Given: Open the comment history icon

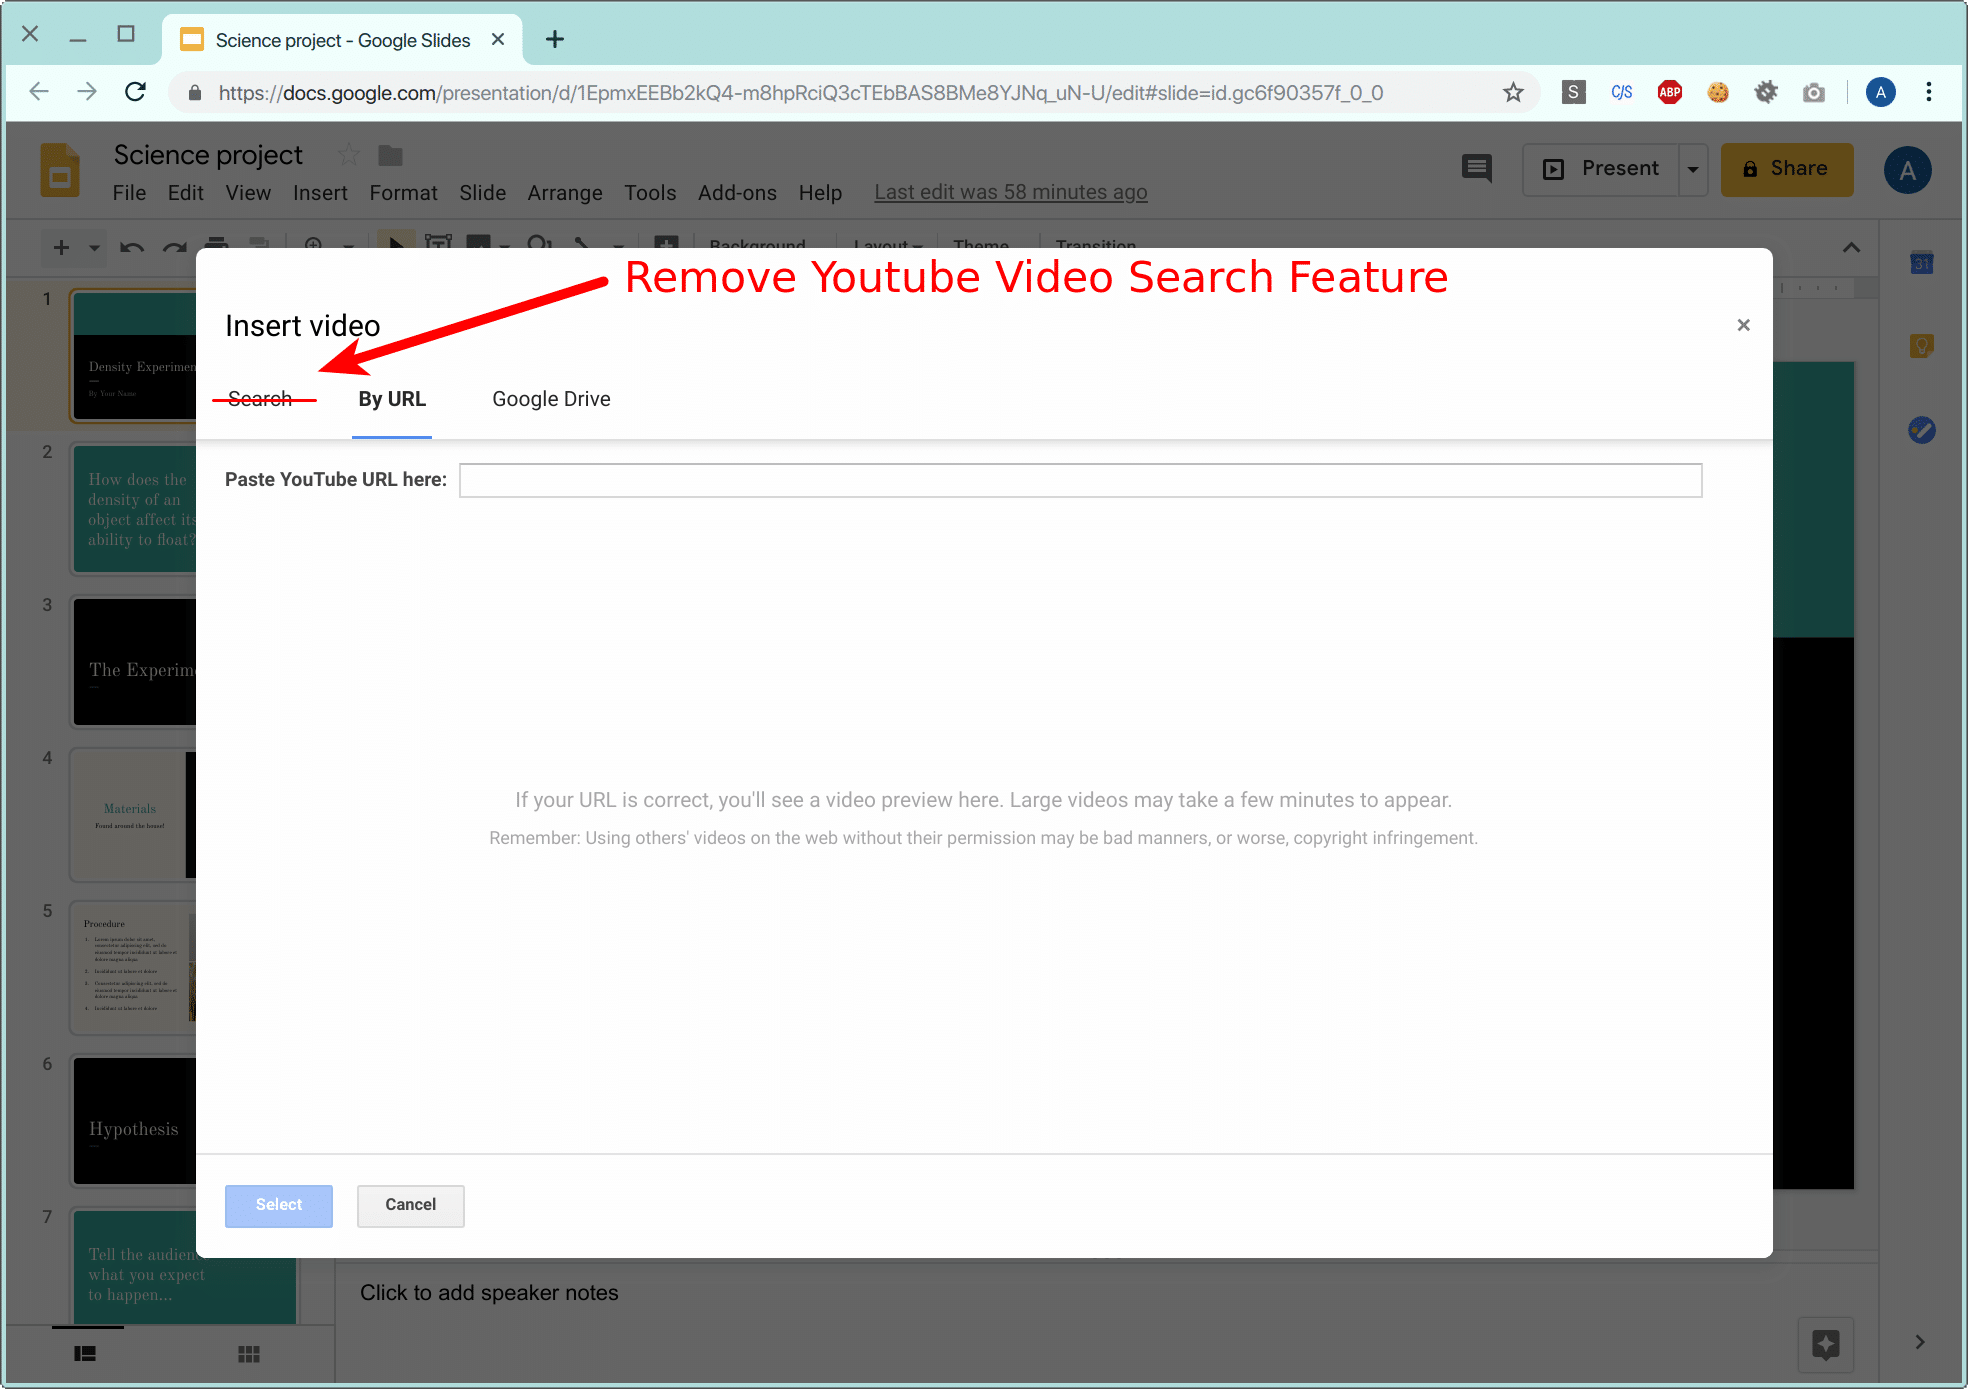Looking at the screenshot, I should pos(1477,168).
